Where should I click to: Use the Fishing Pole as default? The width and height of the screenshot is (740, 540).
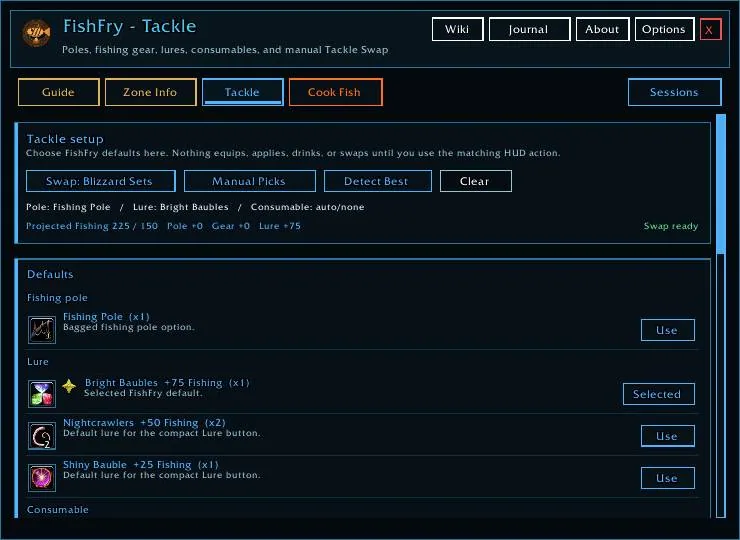[667, 330]
